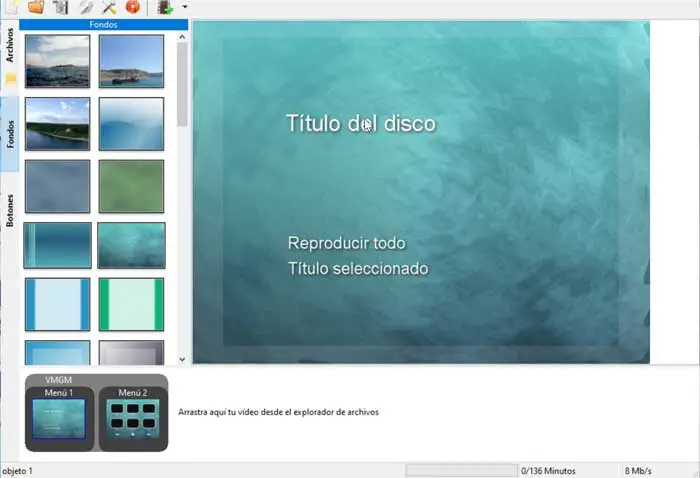The width and height of the screenshot is (700, 478).
Task: Choose the blue curved gradient background
Action: pyautogui.click(x=131, y=124)
